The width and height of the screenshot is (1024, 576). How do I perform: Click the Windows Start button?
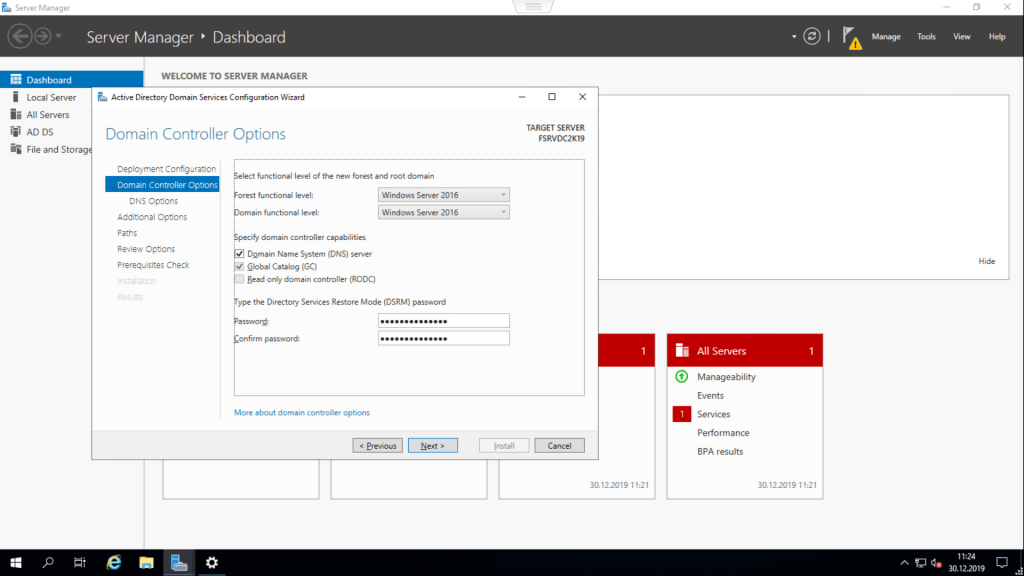pyautogui.click(x=16, y=562)
